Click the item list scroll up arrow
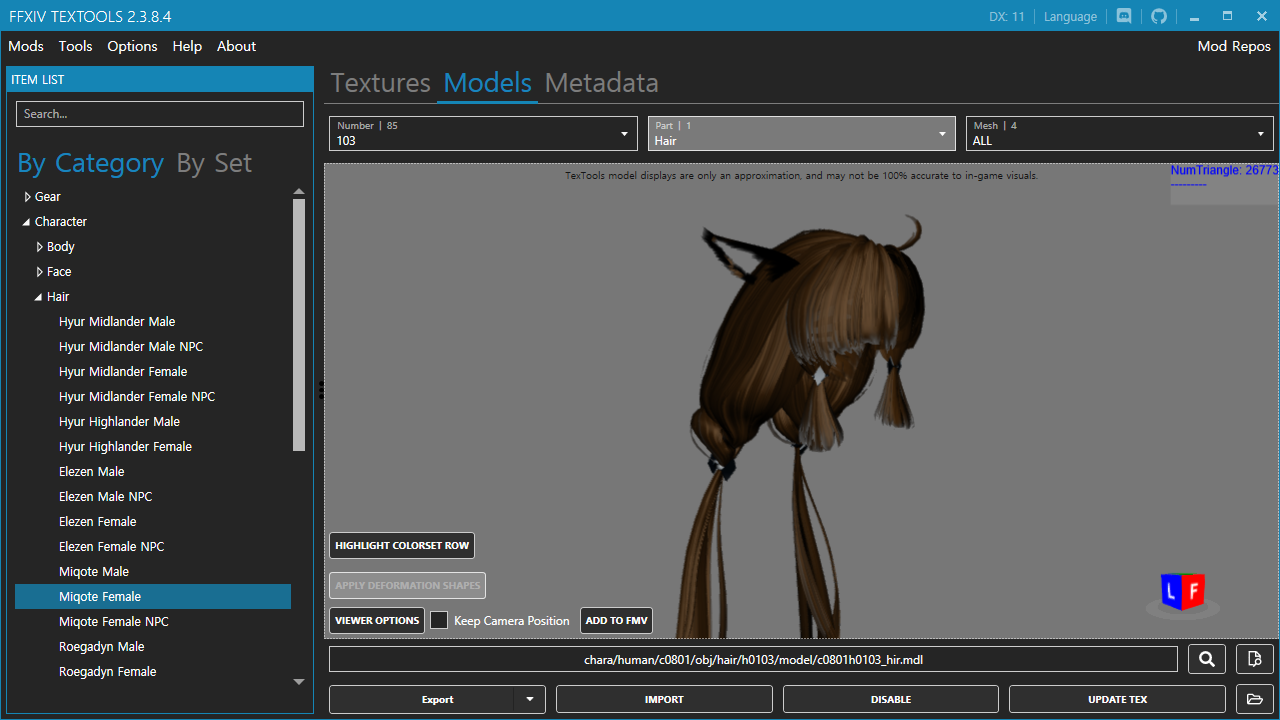1280x720 pixels. click(298, 191)
